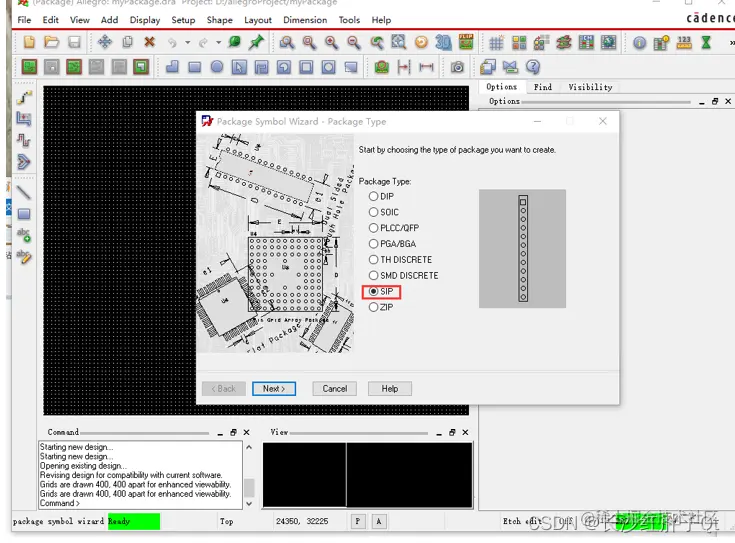
Task: Click the 3D view icon
Action: pyautogui.click(x=443, y=43)
